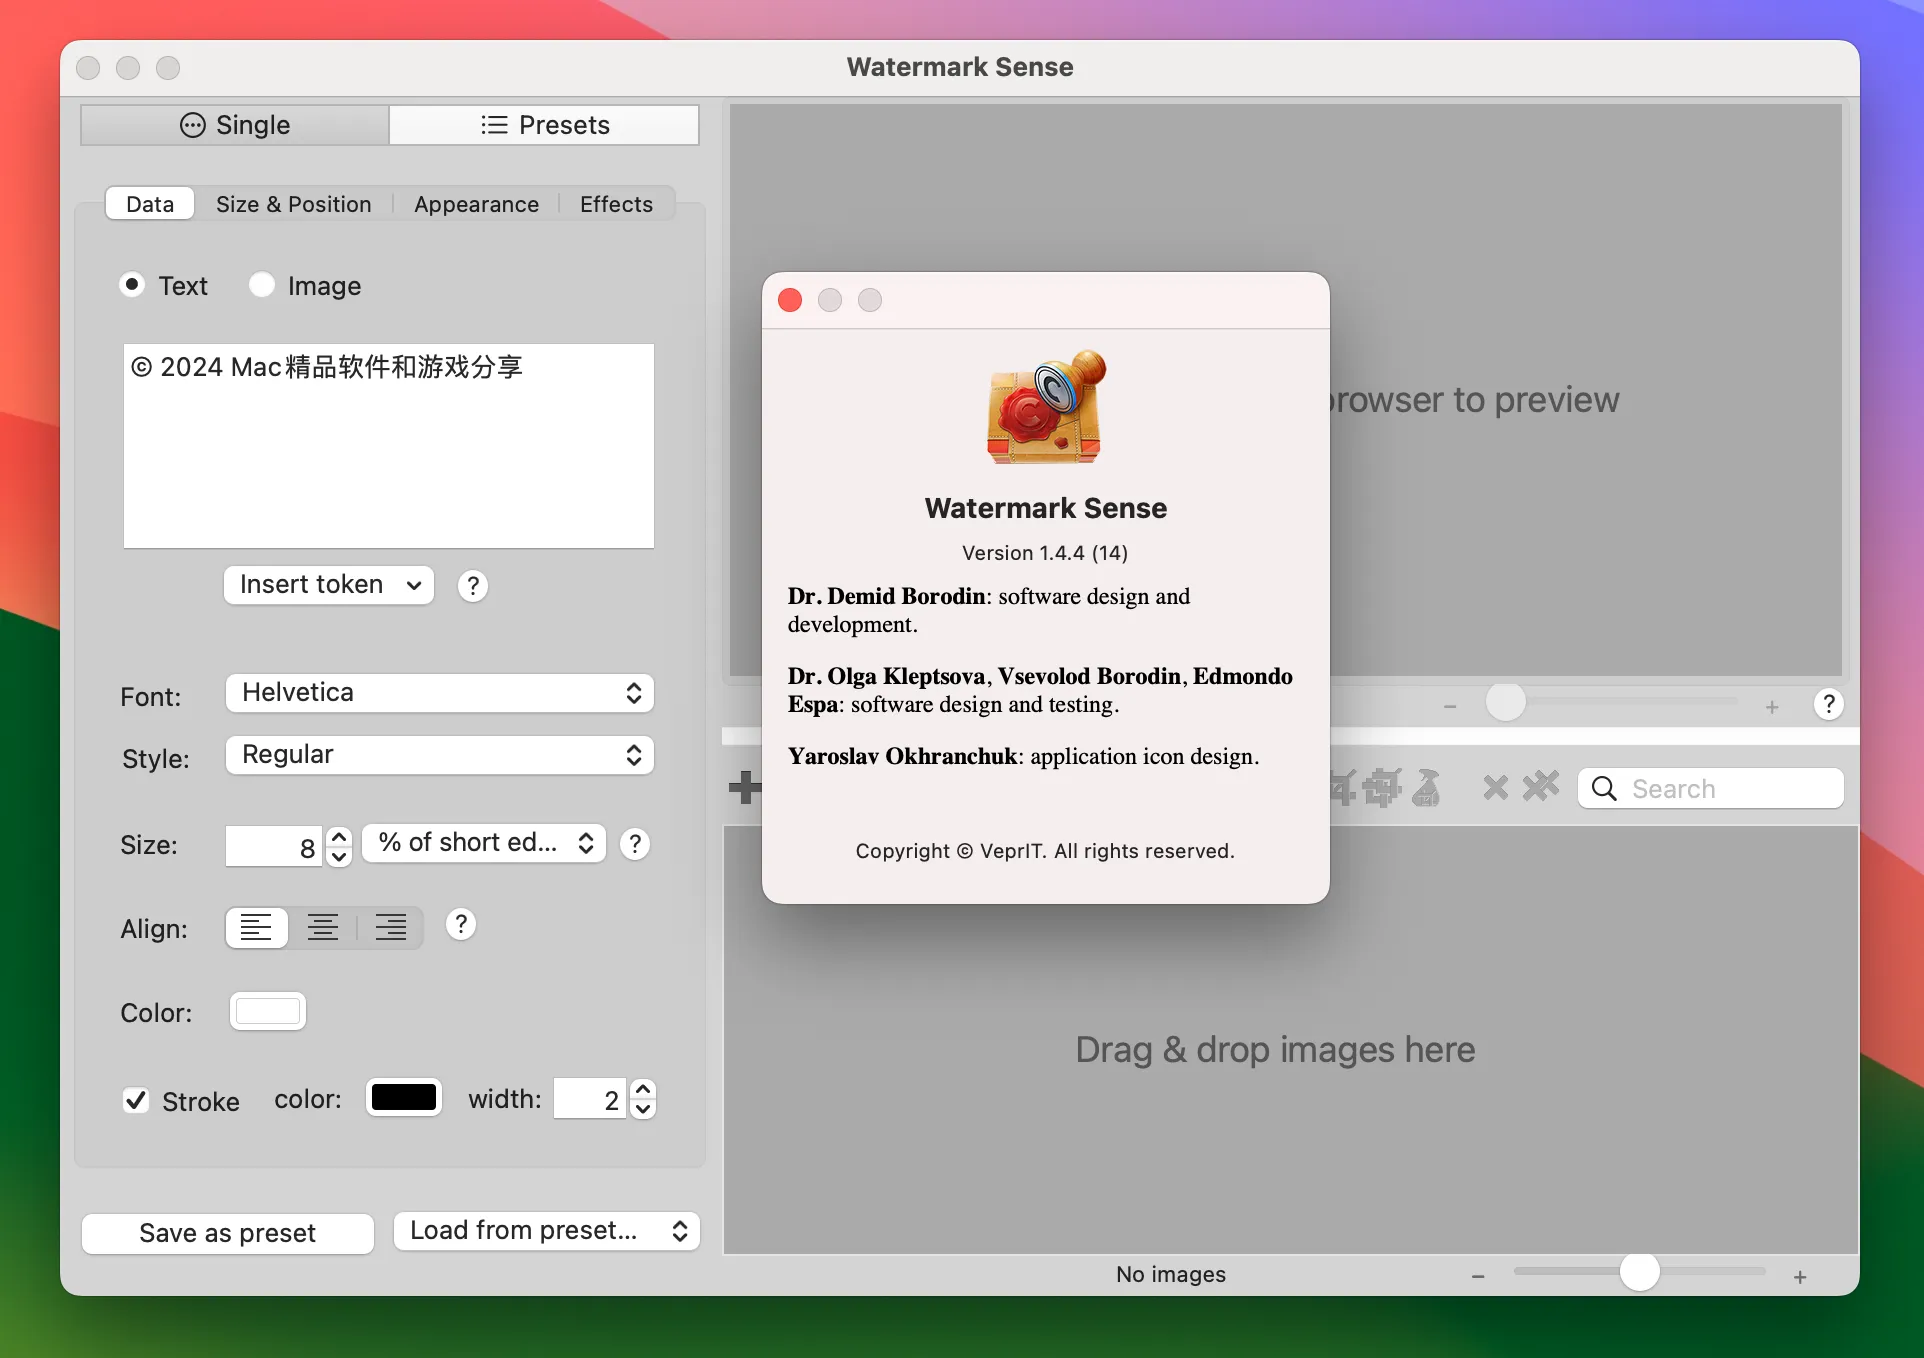The image size is (1924, 1358).
Task: Align text right
Action: (x=390, y=928)
